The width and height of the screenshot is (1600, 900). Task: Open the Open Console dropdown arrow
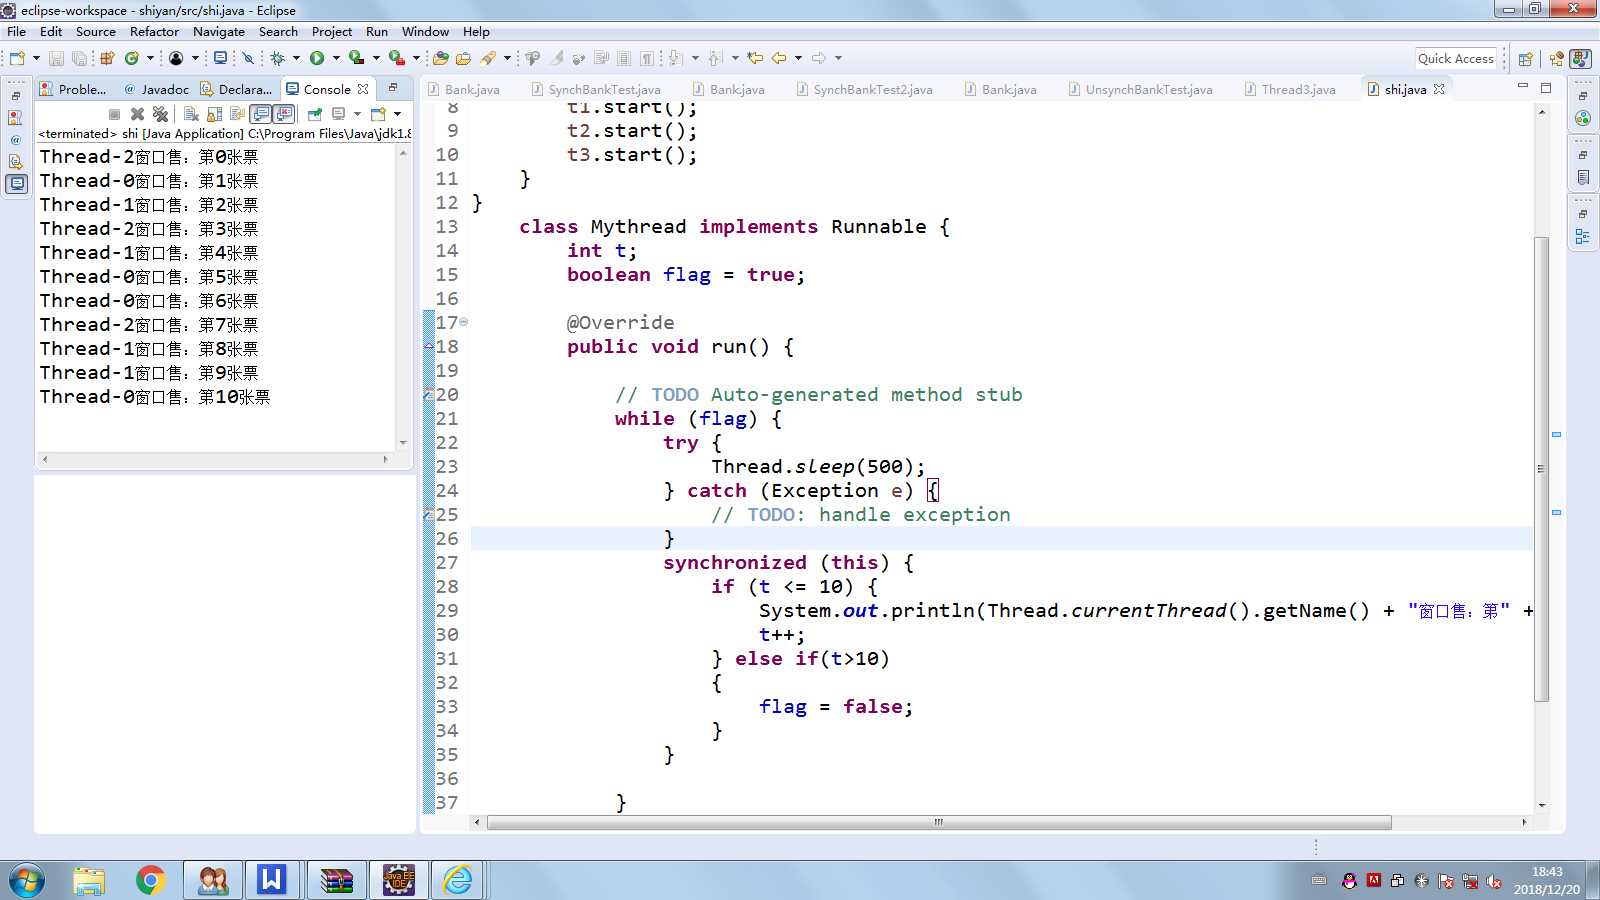click(x=397, y=114)
